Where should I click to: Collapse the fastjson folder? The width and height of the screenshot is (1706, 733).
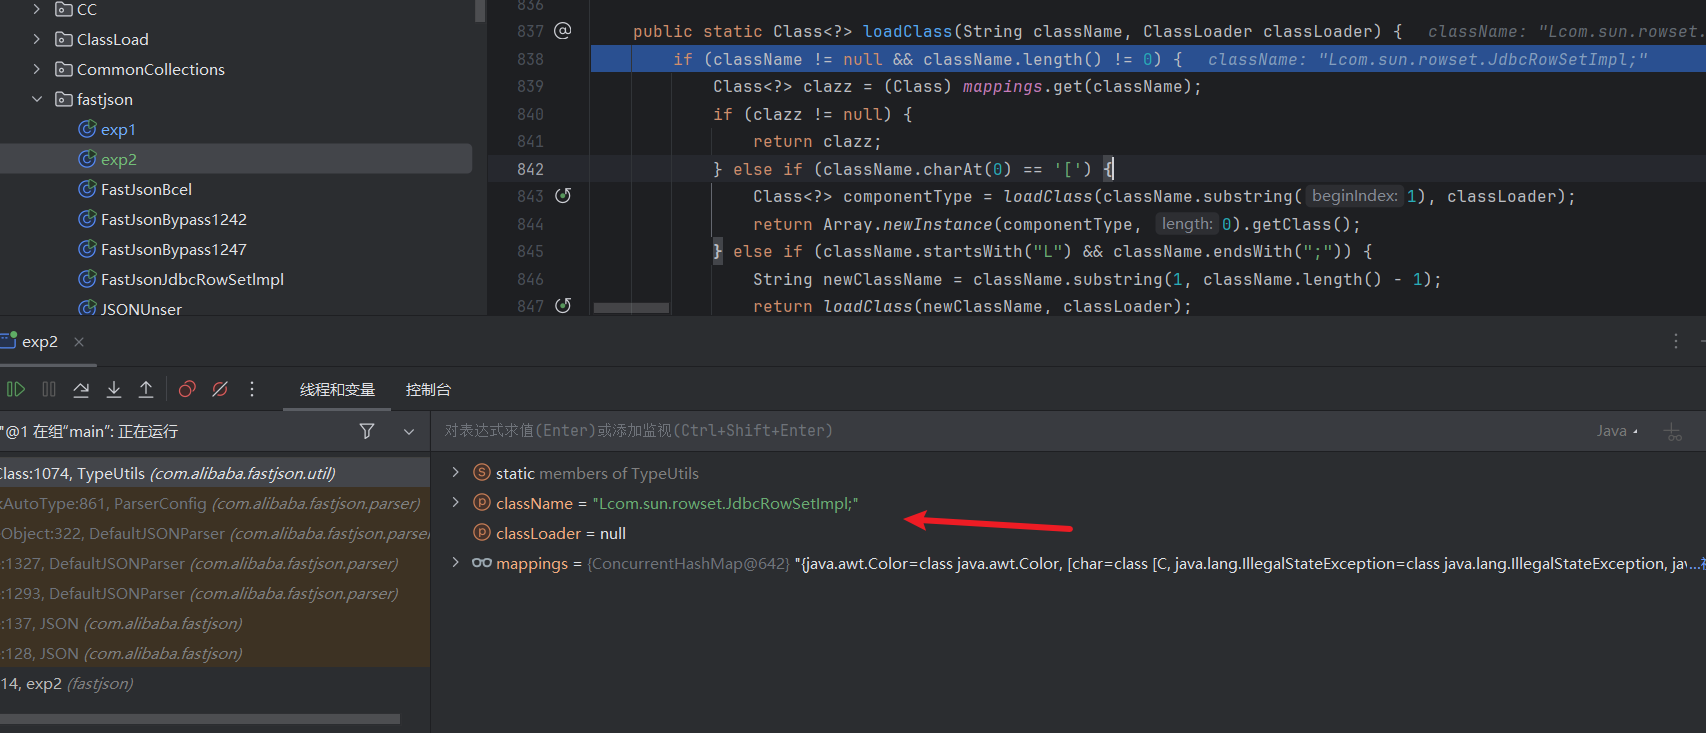tap(37, 99)
